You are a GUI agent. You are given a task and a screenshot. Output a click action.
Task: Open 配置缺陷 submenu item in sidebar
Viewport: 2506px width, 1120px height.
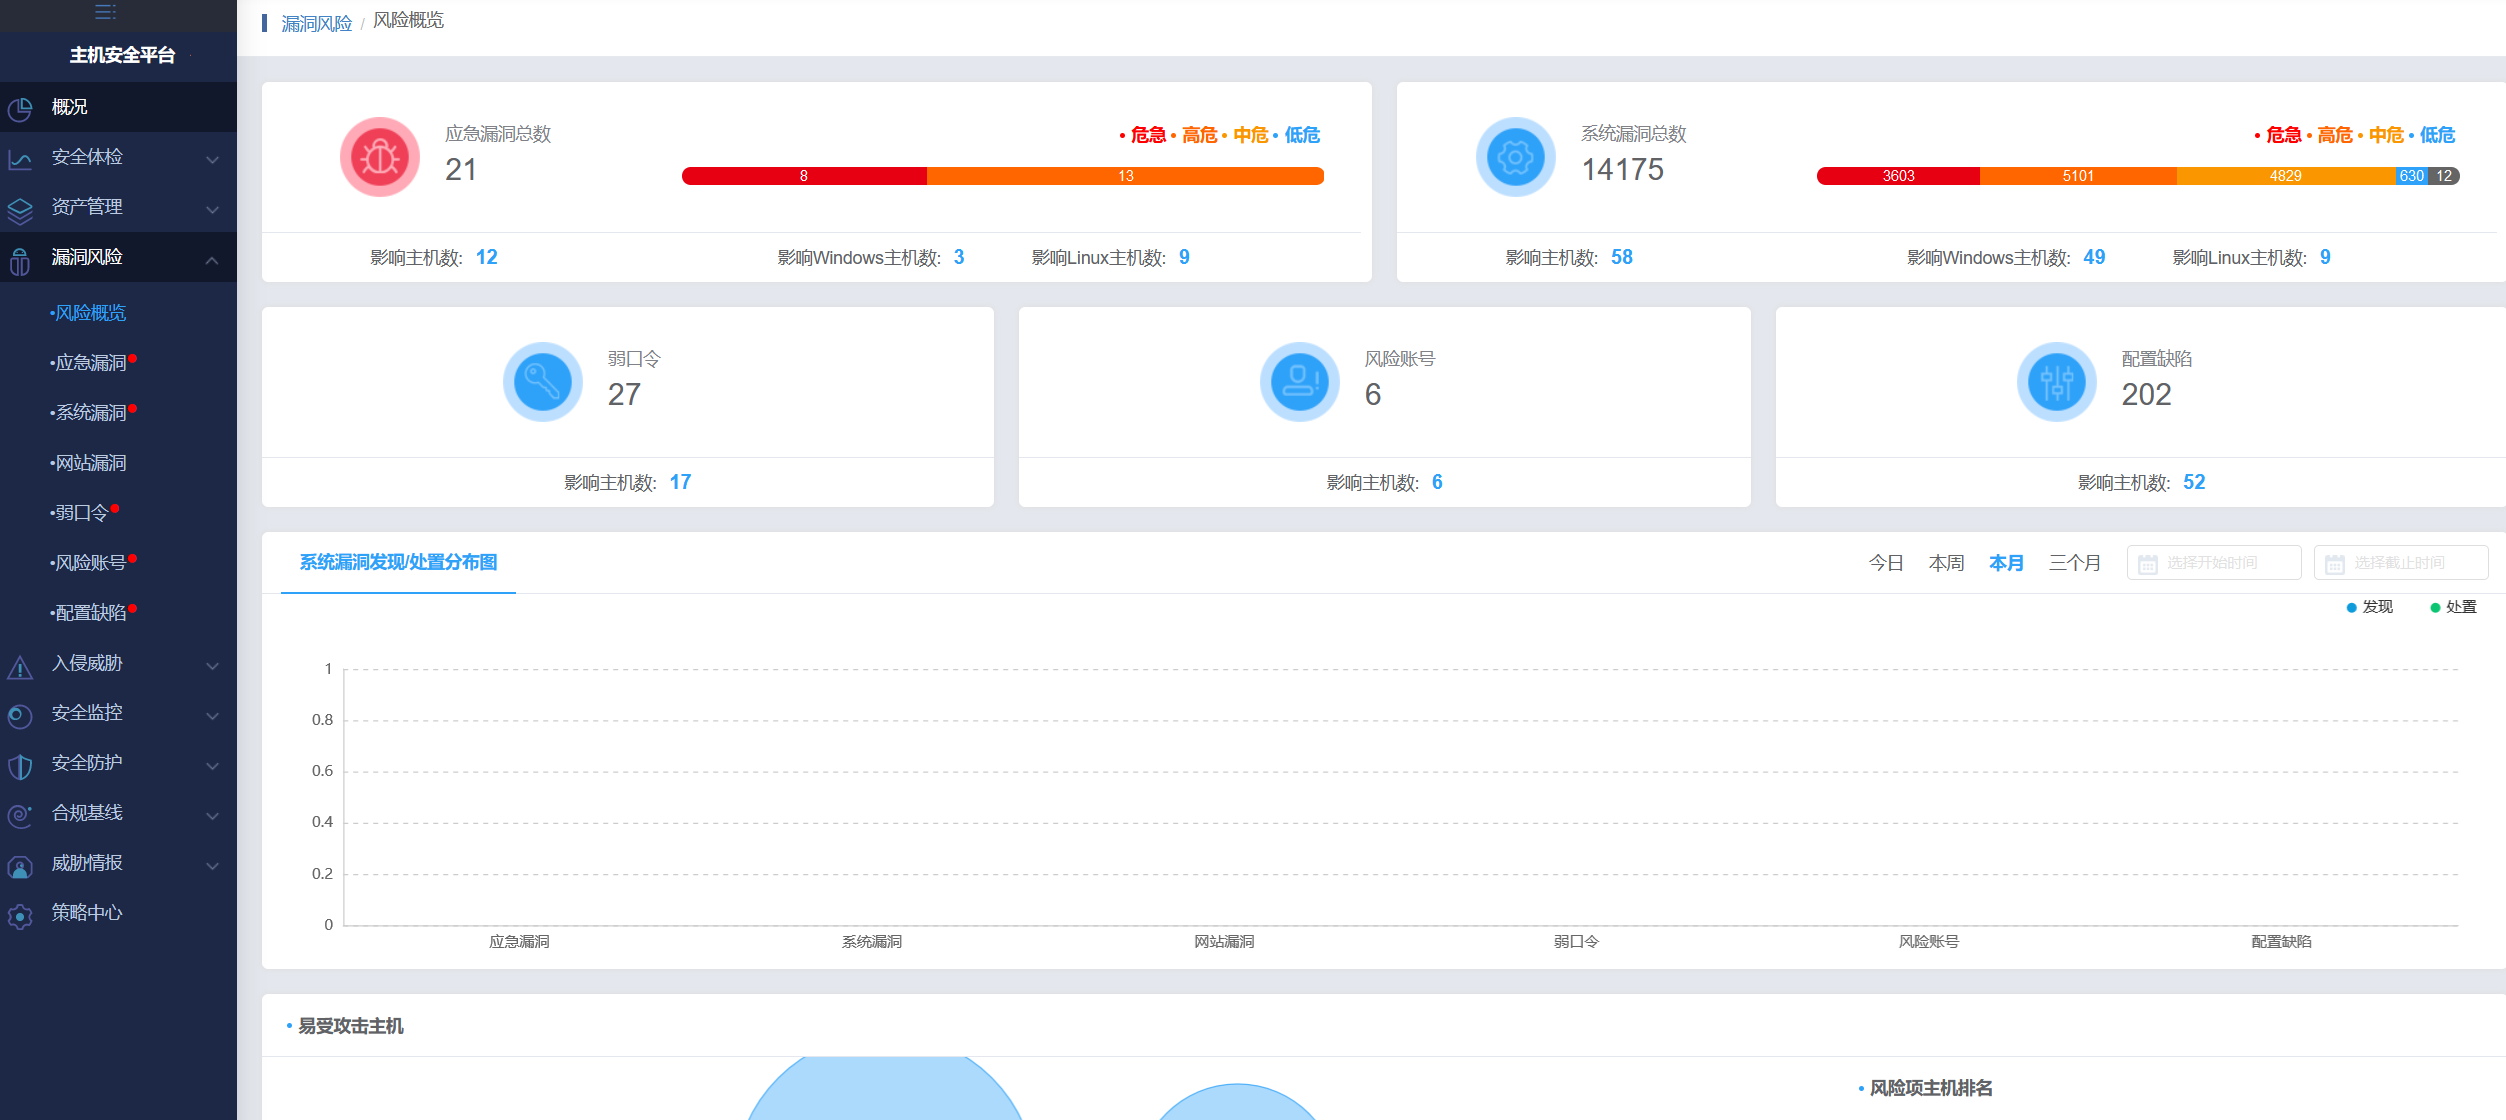88,613
